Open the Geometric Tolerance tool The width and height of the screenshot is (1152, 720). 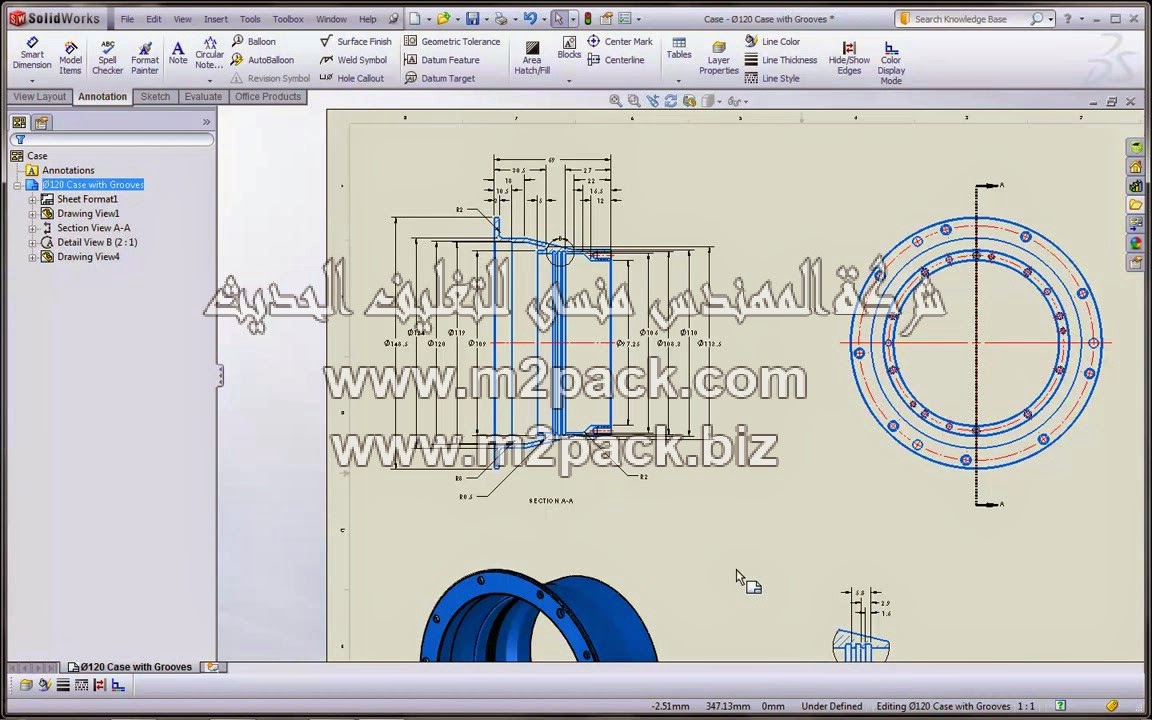click(452, 41)
